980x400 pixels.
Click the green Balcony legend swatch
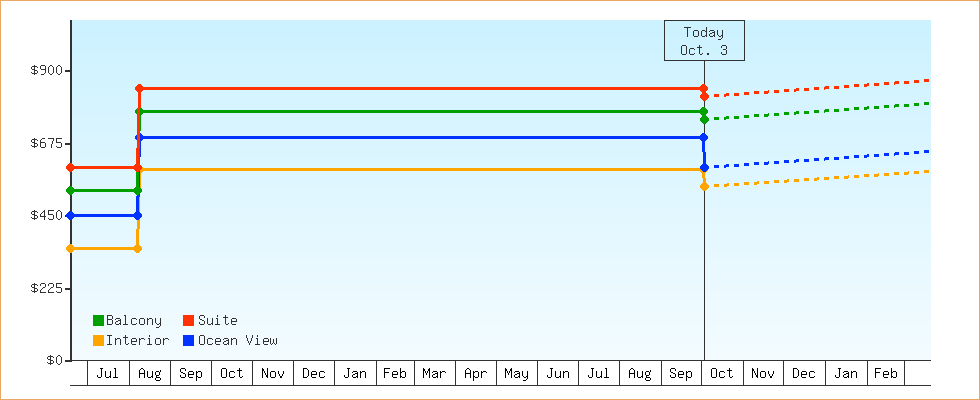[98, 320]
